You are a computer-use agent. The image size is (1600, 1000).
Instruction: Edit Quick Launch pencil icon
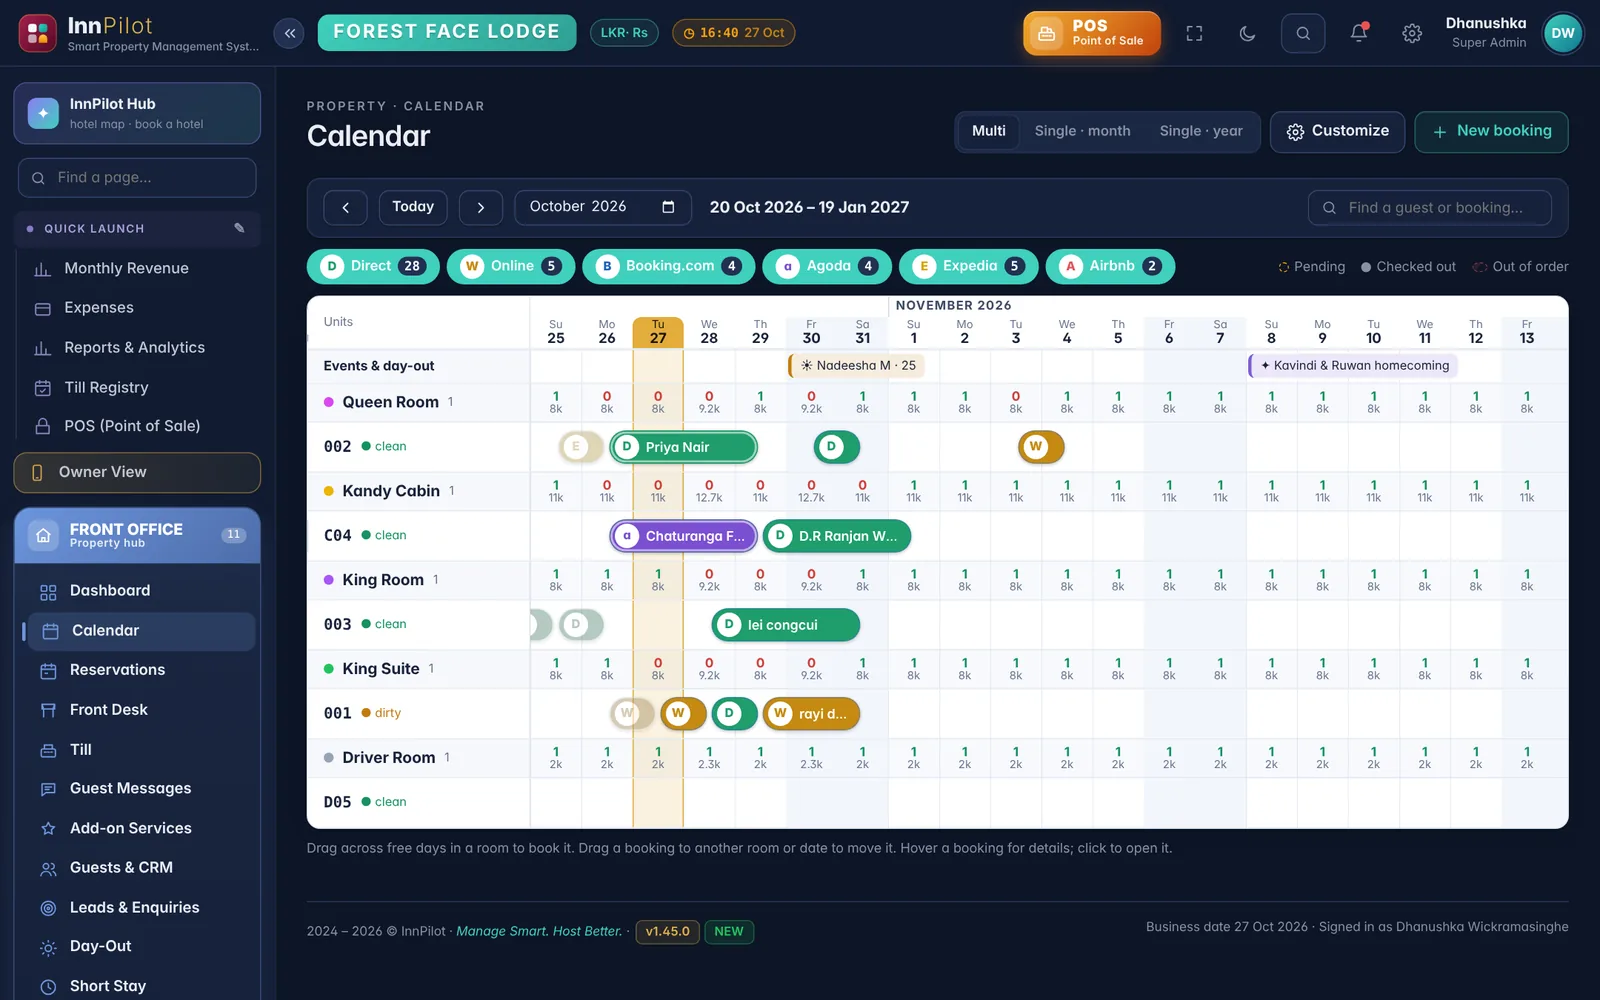(239, 228)
